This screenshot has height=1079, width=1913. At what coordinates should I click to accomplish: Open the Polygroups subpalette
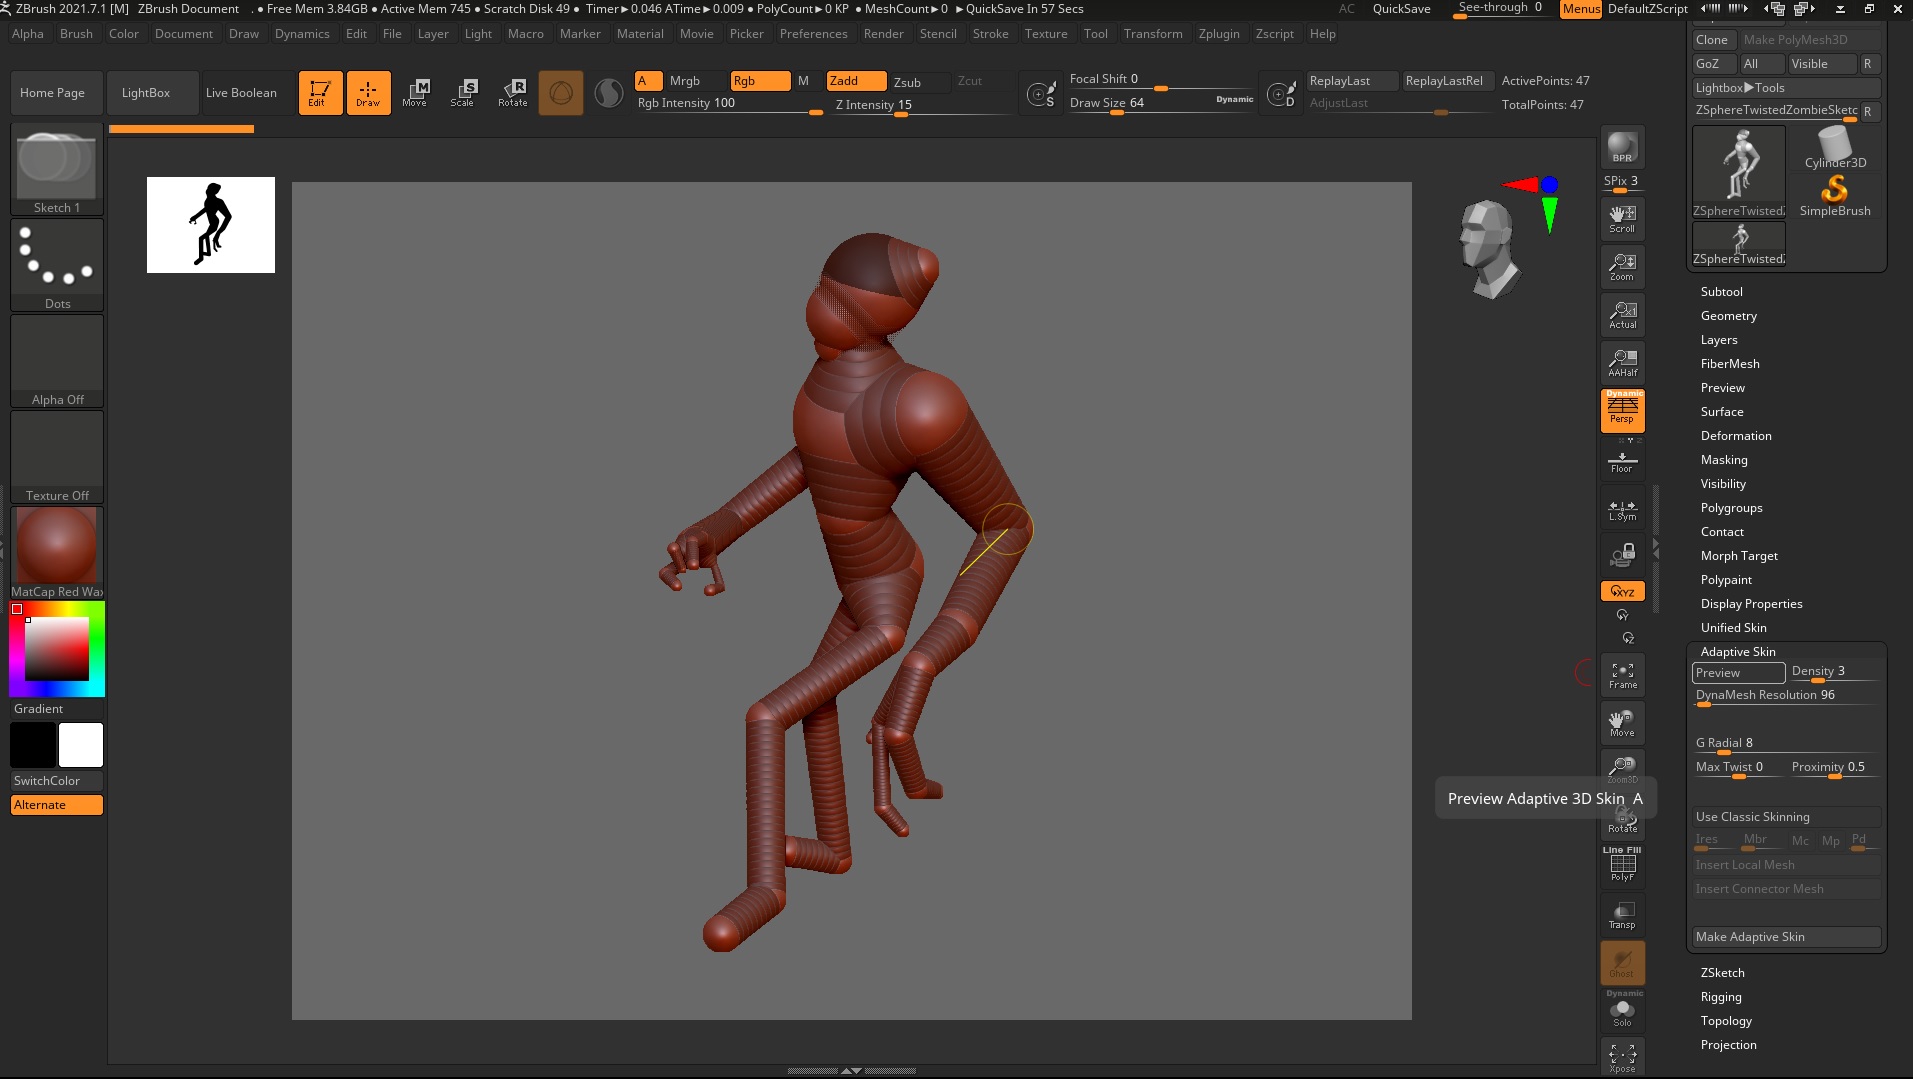tap(1731, 508)
